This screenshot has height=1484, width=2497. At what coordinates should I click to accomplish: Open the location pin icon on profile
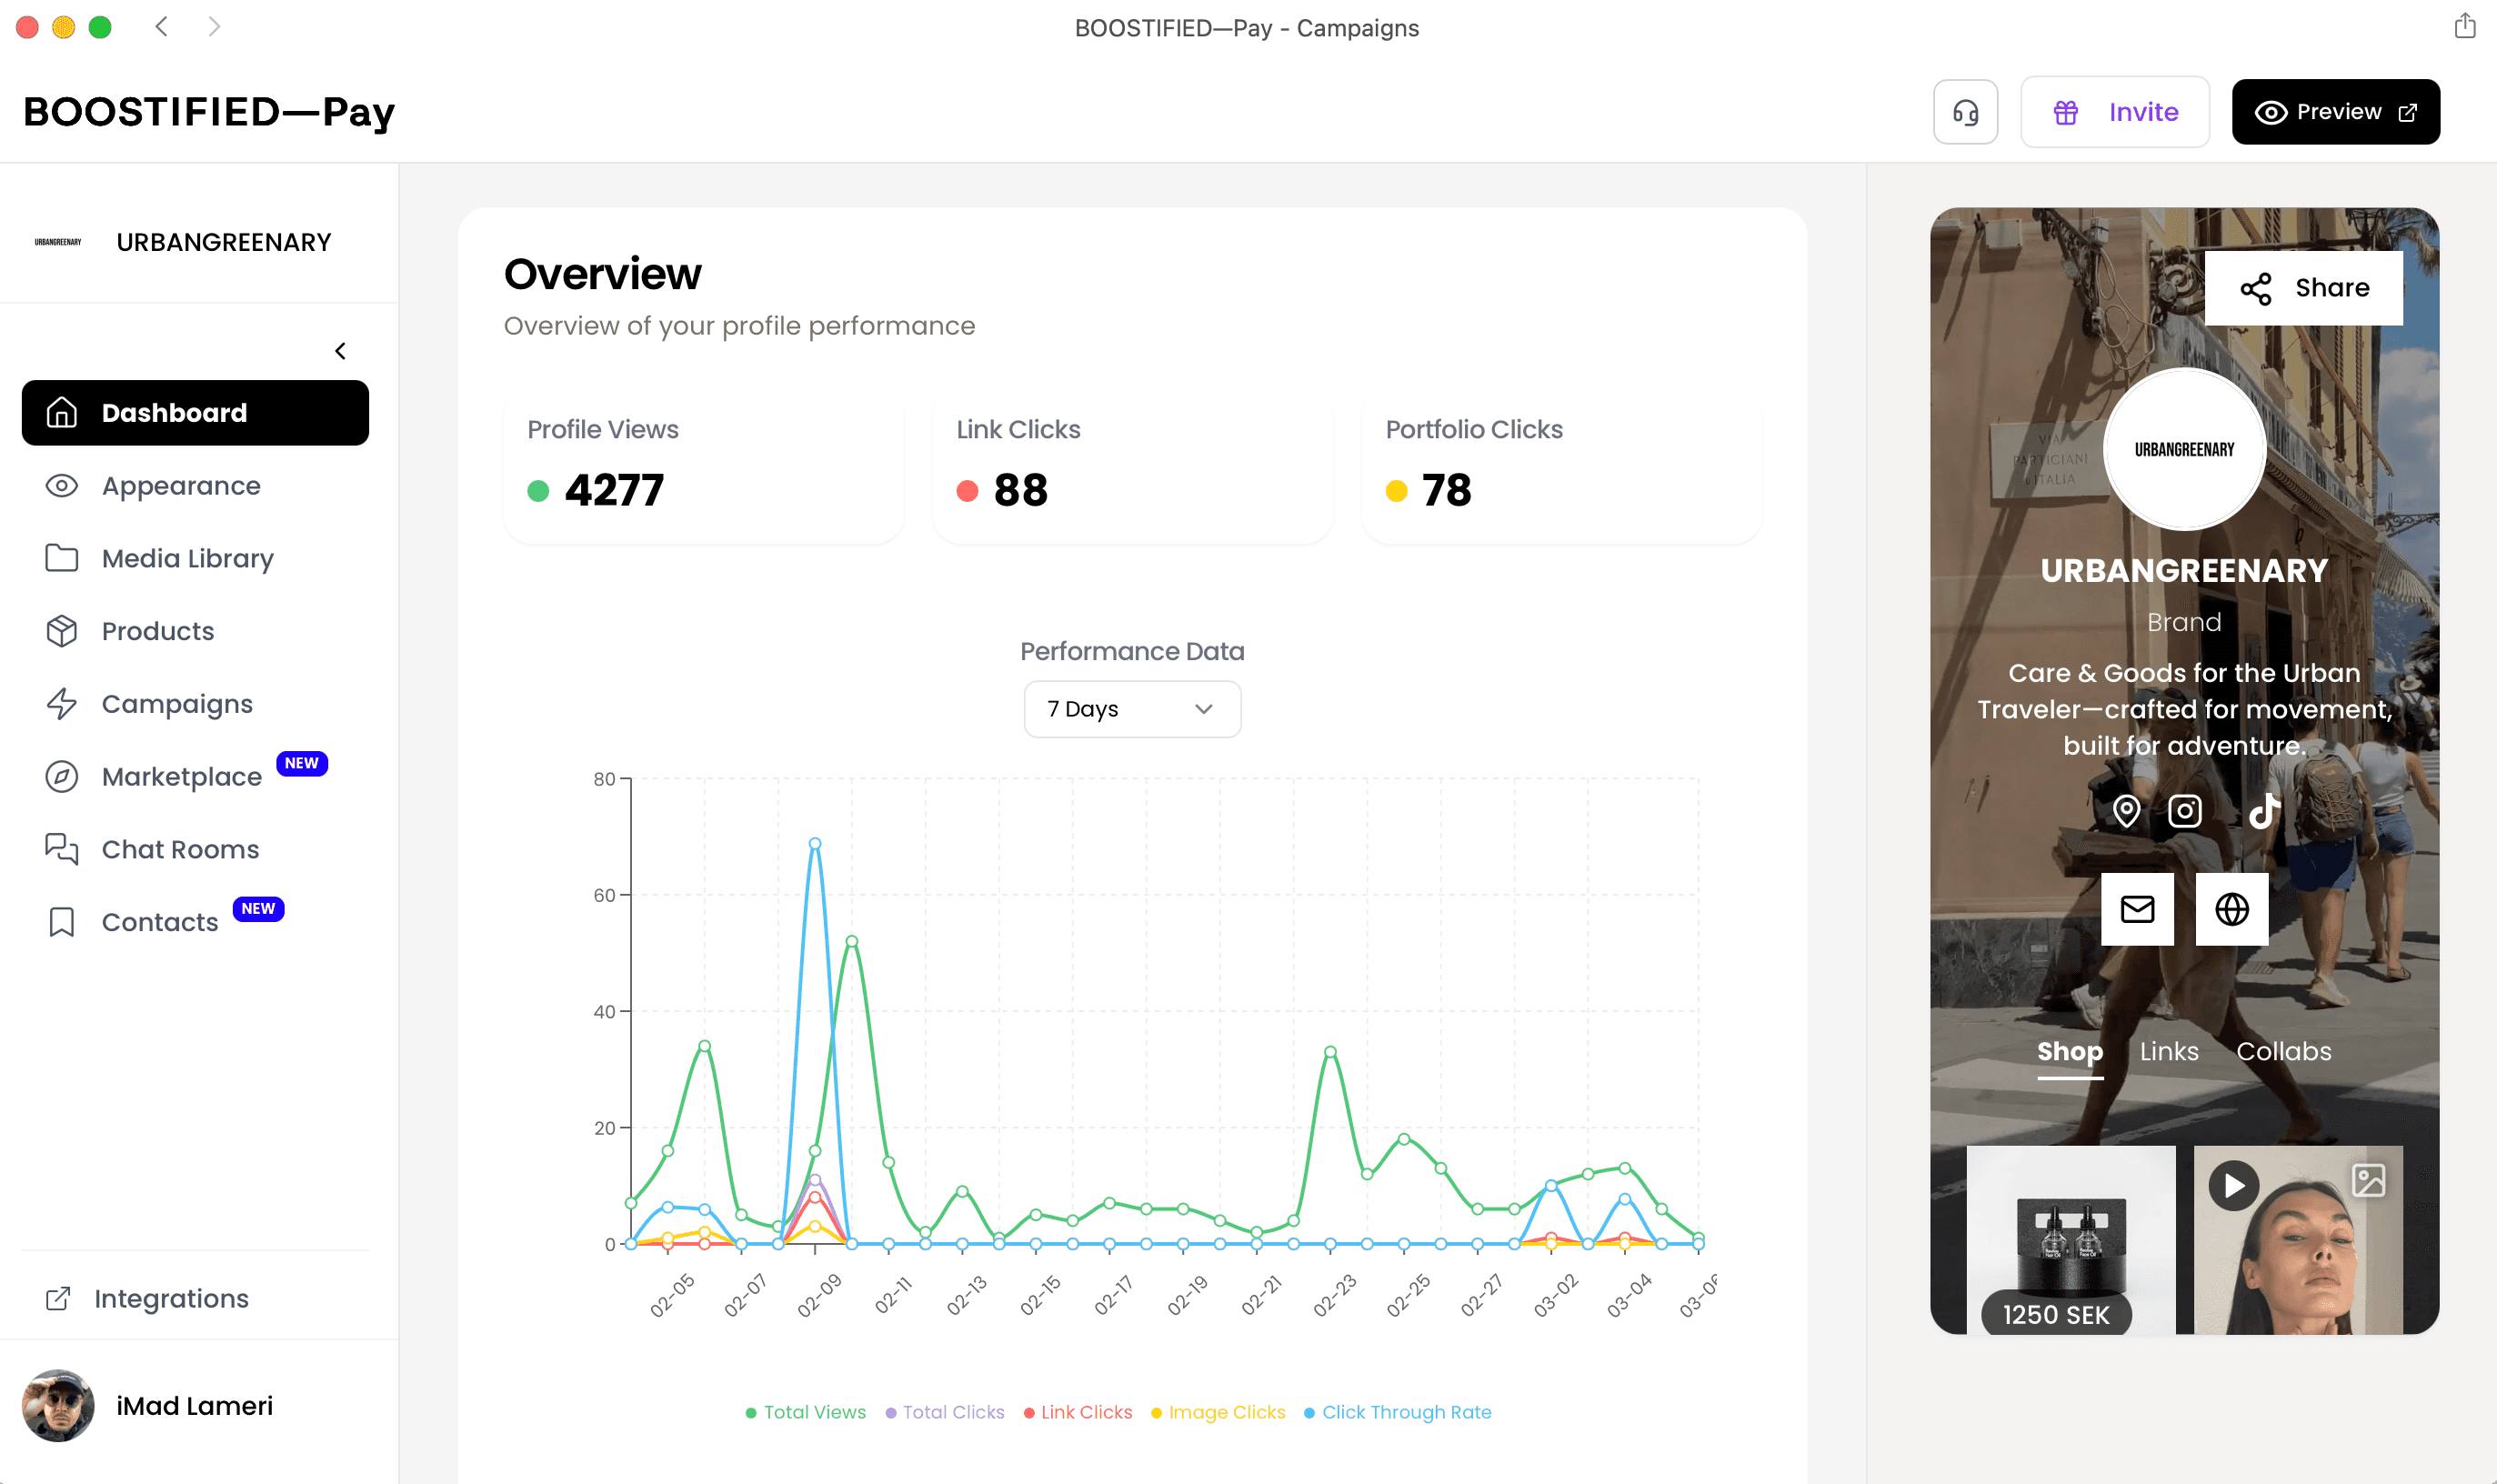[2126, 810]
